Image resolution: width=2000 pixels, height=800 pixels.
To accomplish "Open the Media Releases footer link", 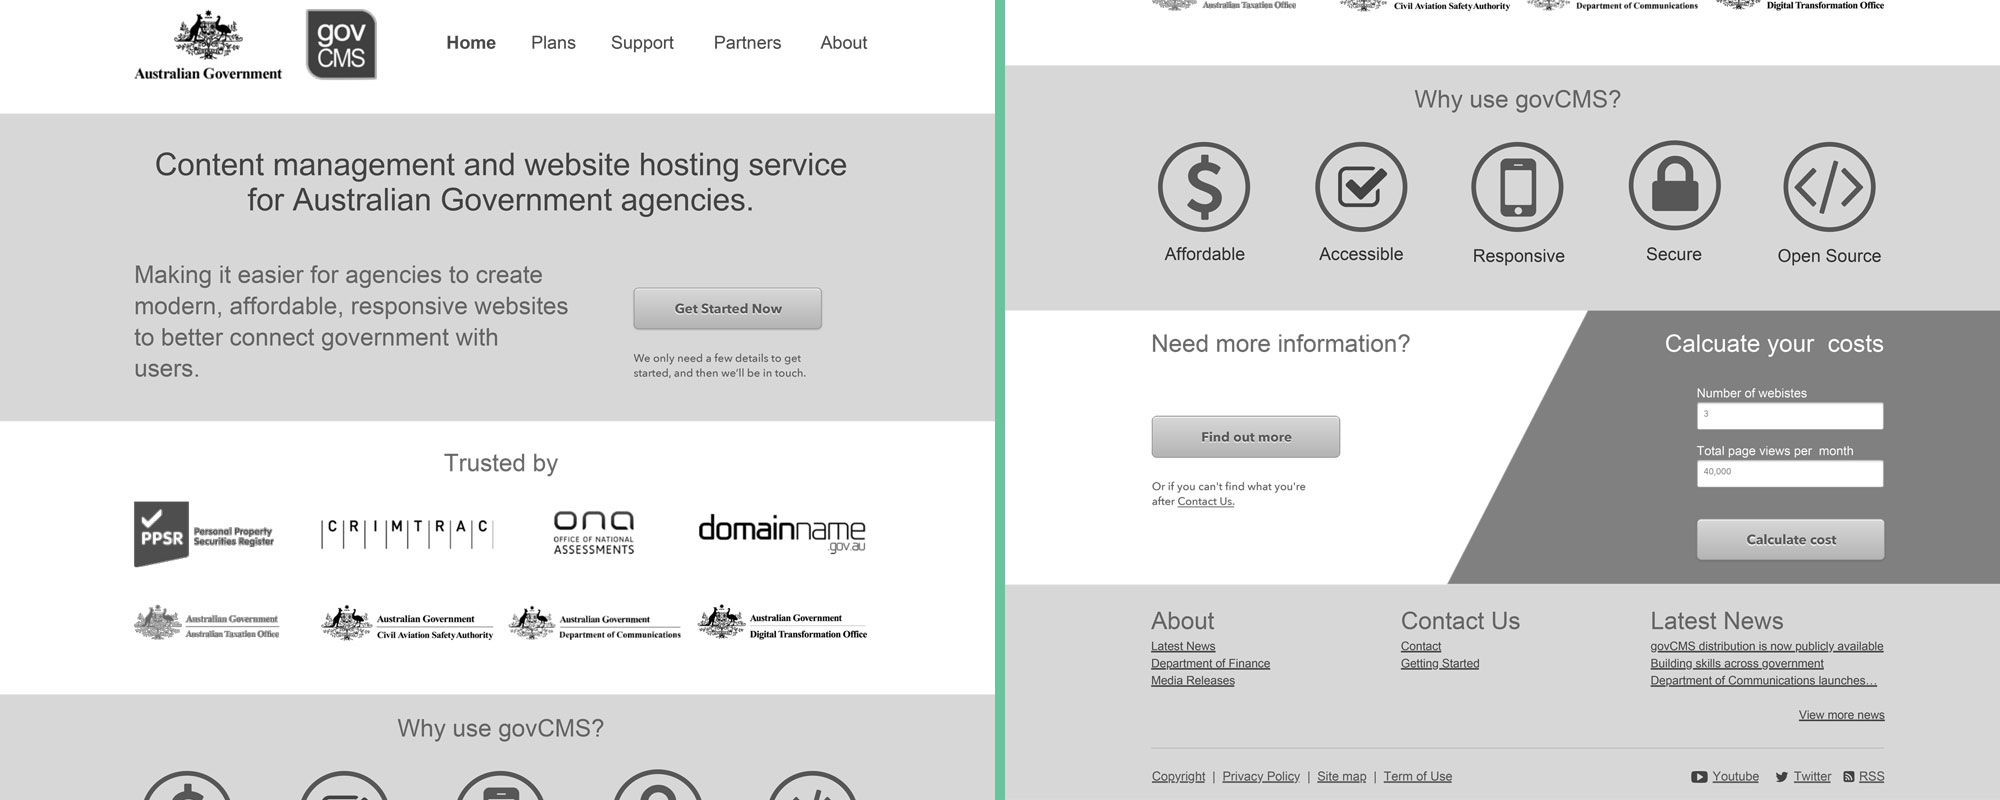I will (x=1192, y=681).
